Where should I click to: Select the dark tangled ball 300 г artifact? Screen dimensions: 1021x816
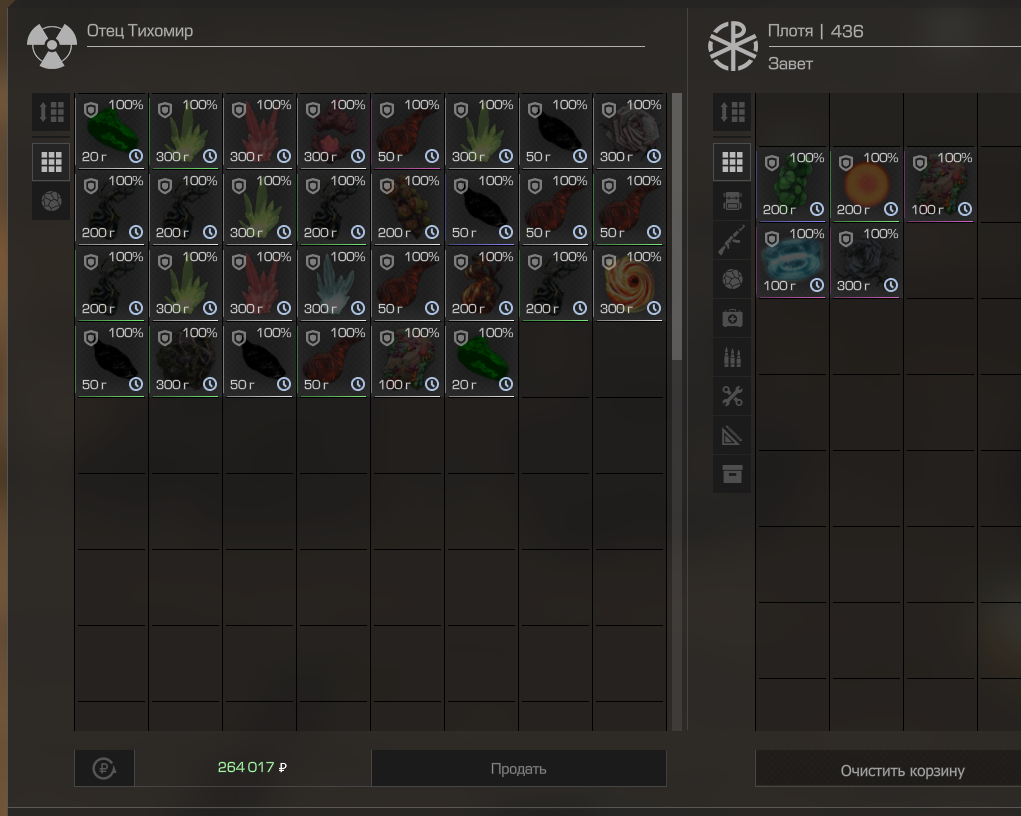coord(186,359)
